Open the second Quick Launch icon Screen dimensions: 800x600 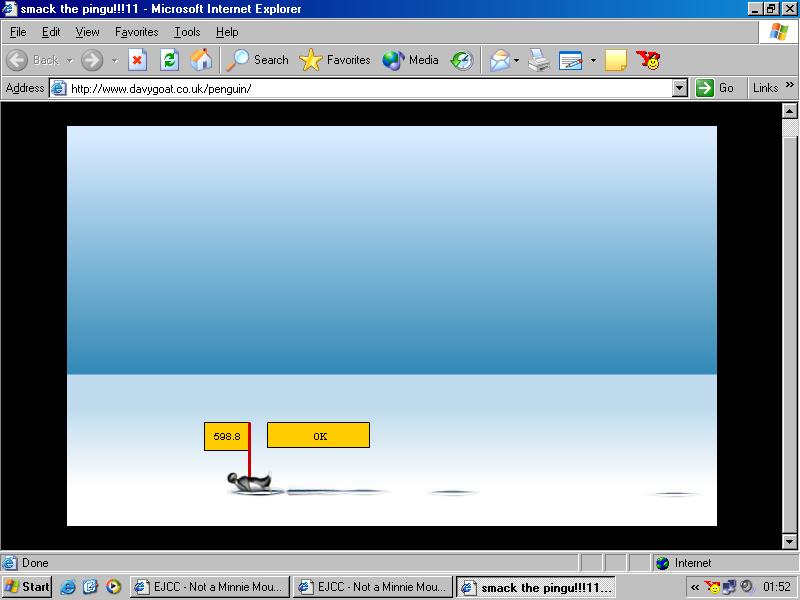pos(90,587)
